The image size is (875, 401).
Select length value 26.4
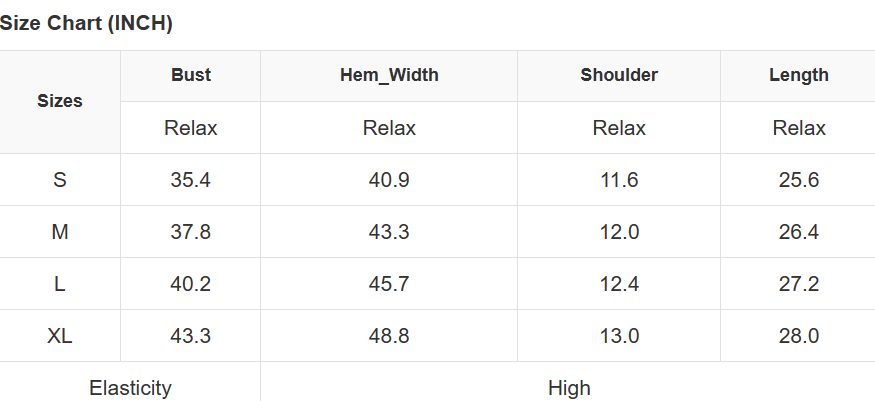(799, 232)
